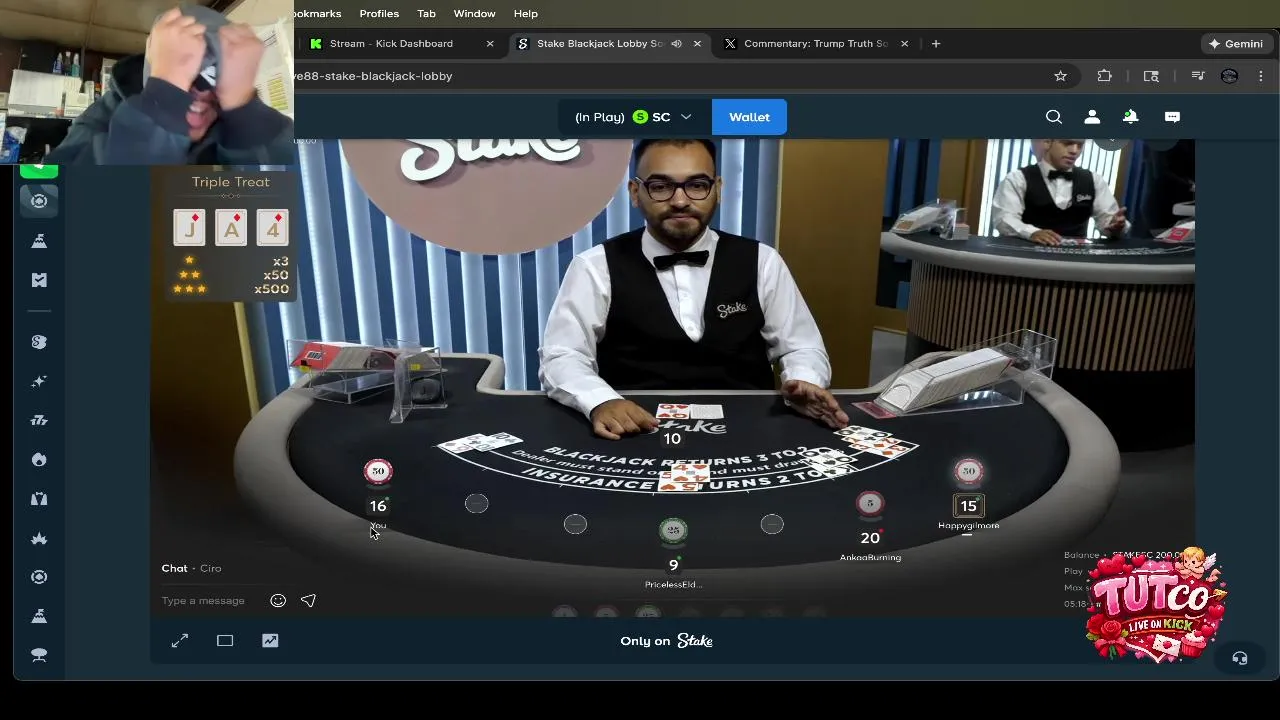The width and height of the screenshot is (1280, 720).
Task: Toggle fullscreen for the blackjack game
Action: 180,641
